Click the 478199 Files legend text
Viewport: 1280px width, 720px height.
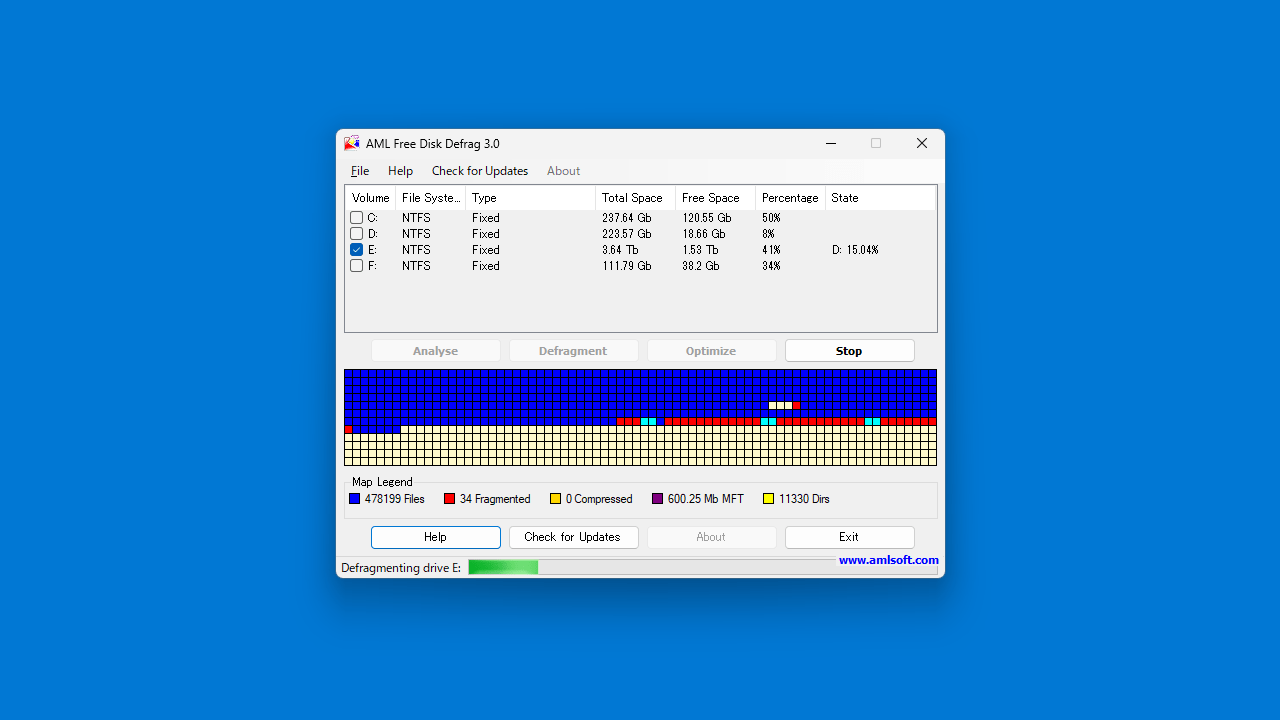coord(394,499)
